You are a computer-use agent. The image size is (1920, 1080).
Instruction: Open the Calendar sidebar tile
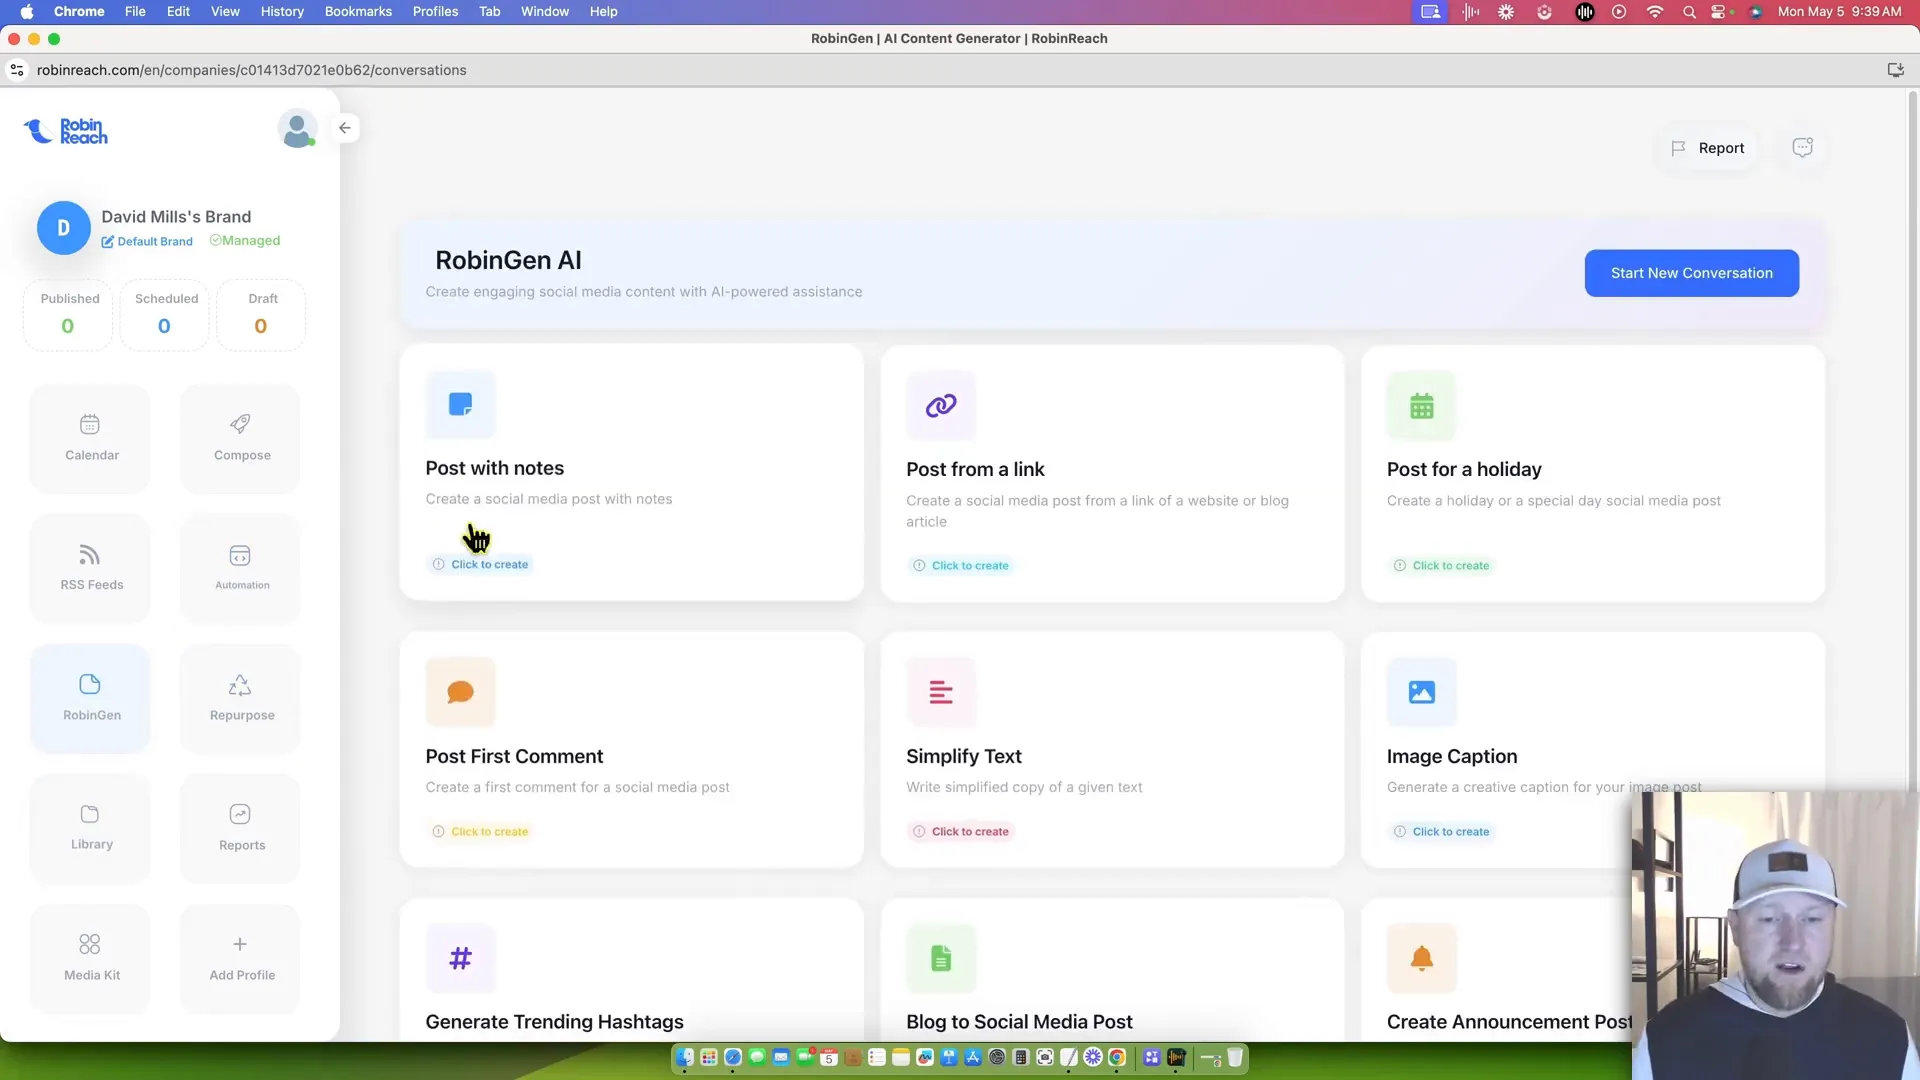pyautogui.click(x=91, y=438)
